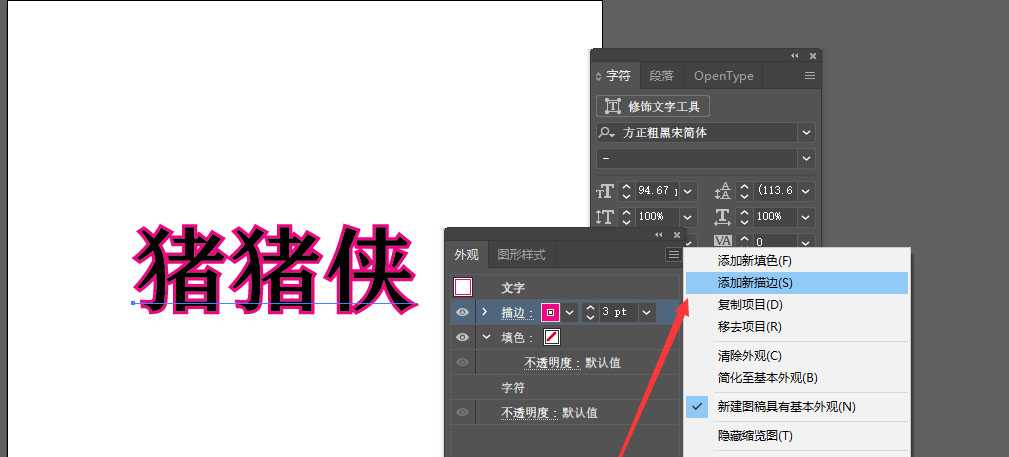Click the vertical scale field 100%
This screenshot has width=1009, height=457.
(657, 217)
